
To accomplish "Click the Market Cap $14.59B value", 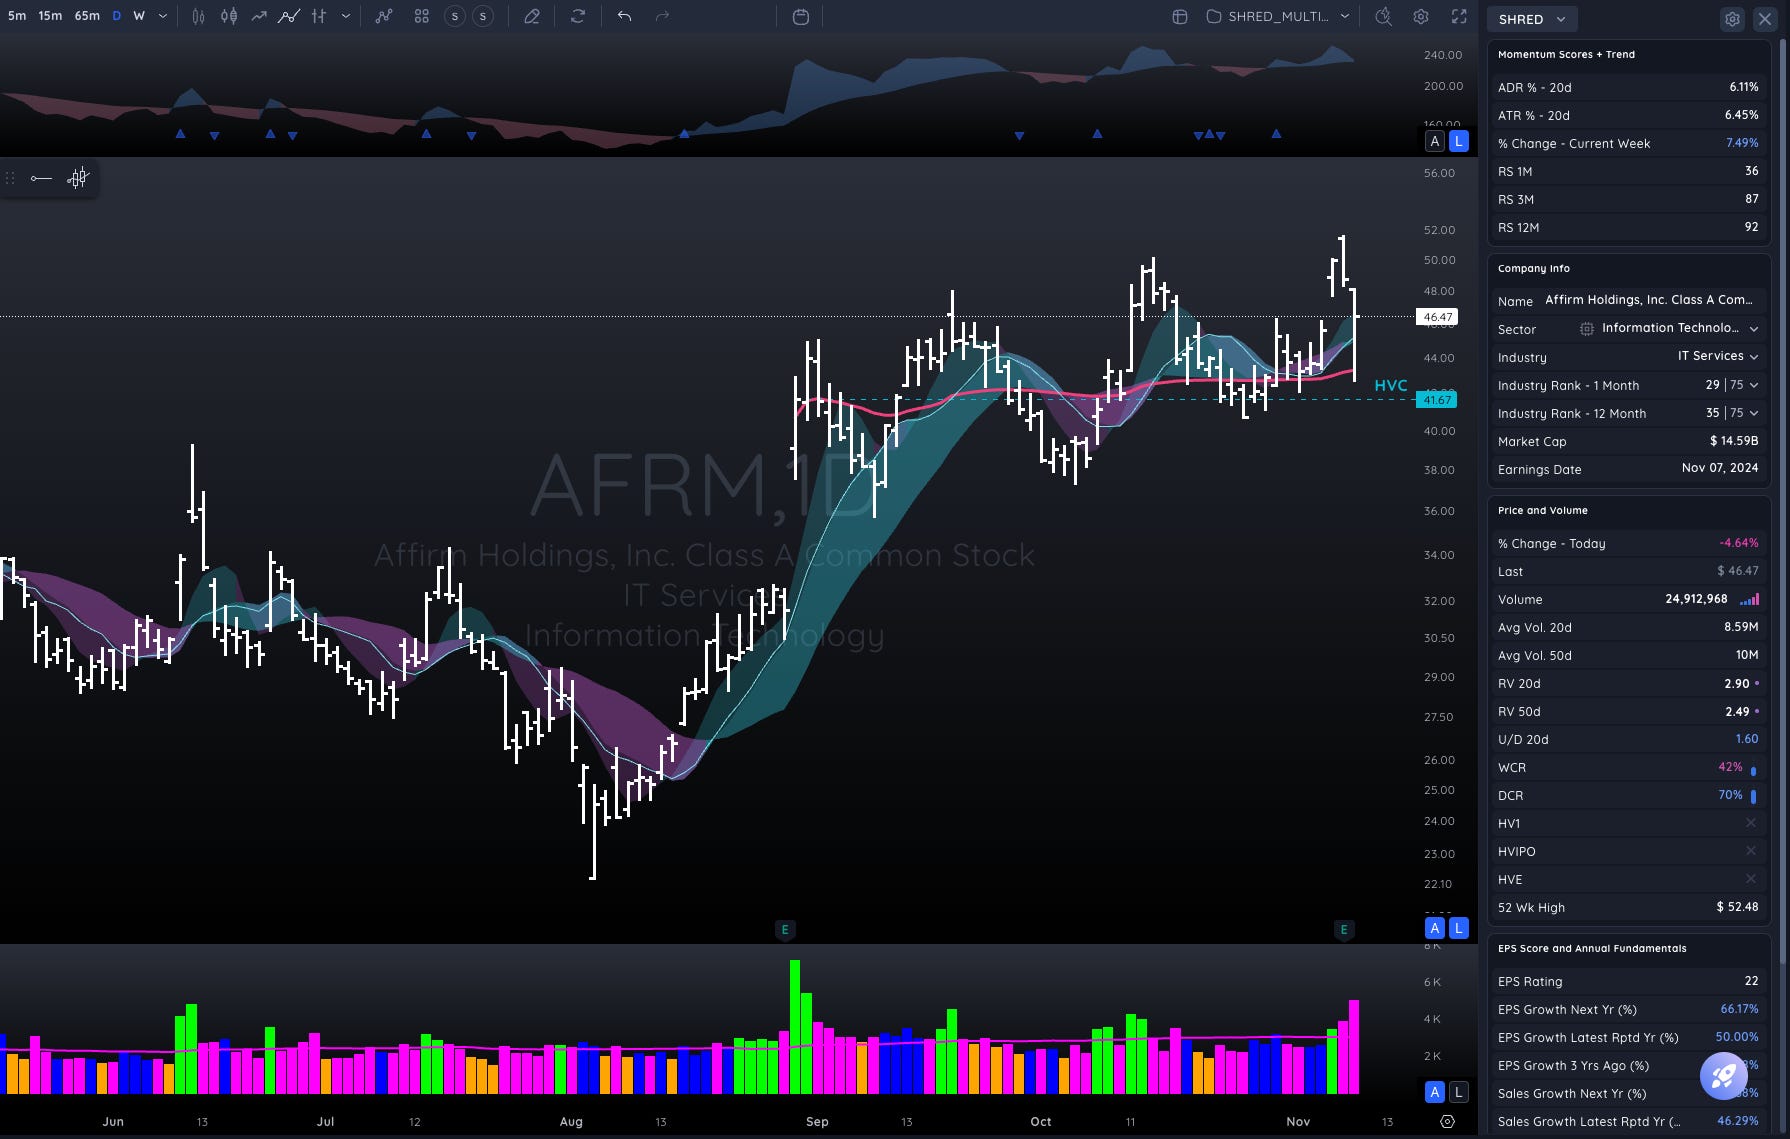I will tap(1733, 441).
